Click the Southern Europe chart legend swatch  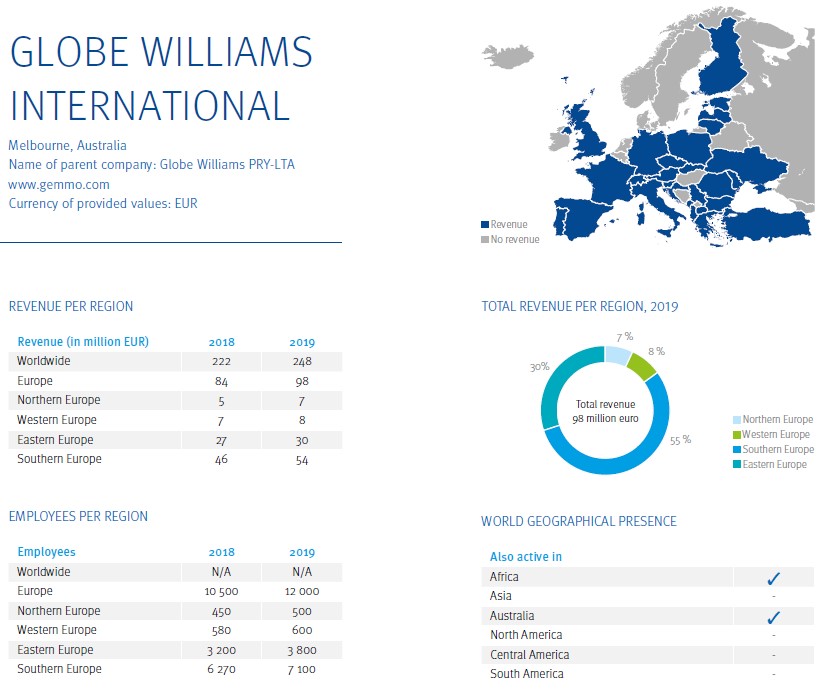(x=738, y=450)
